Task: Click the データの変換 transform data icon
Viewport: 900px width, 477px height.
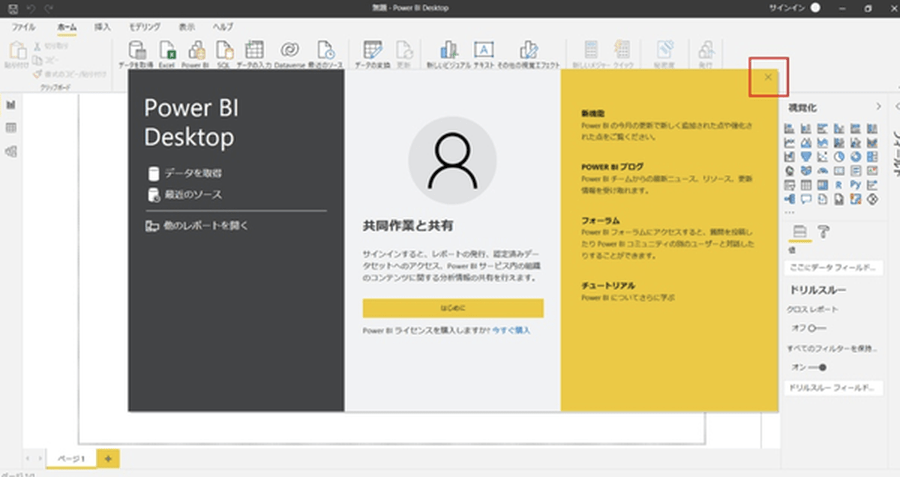Action: (373, 51)
